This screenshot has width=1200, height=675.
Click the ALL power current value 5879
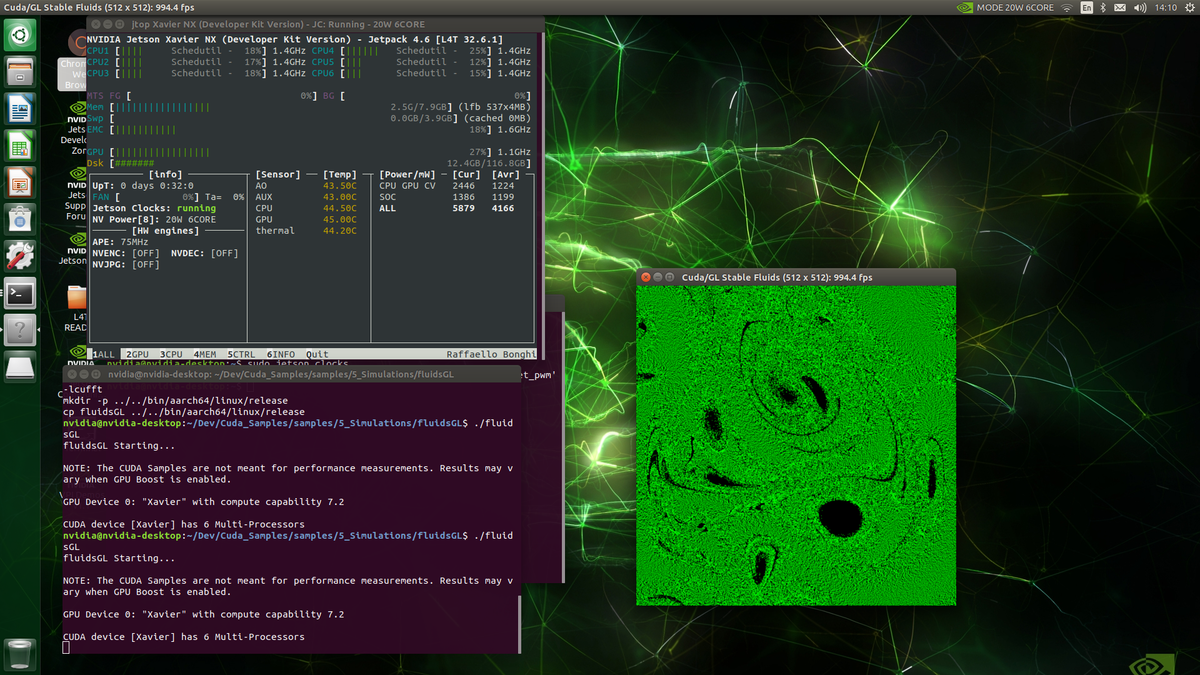[x=464, y=208]
